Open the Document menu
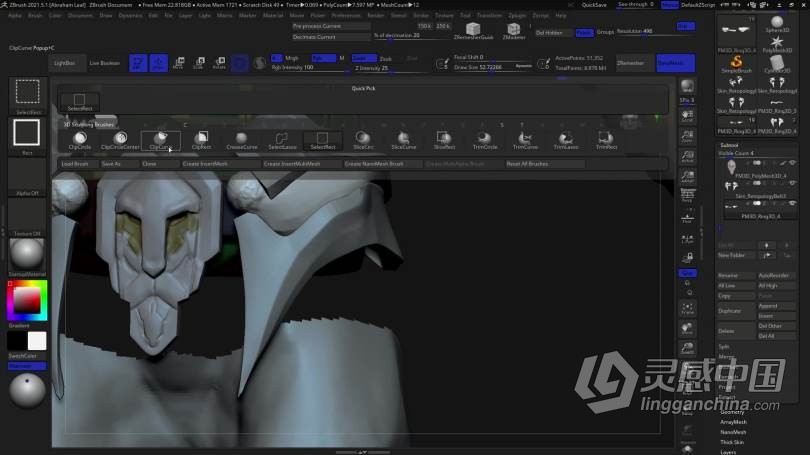The width and height of the screenshot is (810, 455). pyautogui.click(x=80, y=16)
